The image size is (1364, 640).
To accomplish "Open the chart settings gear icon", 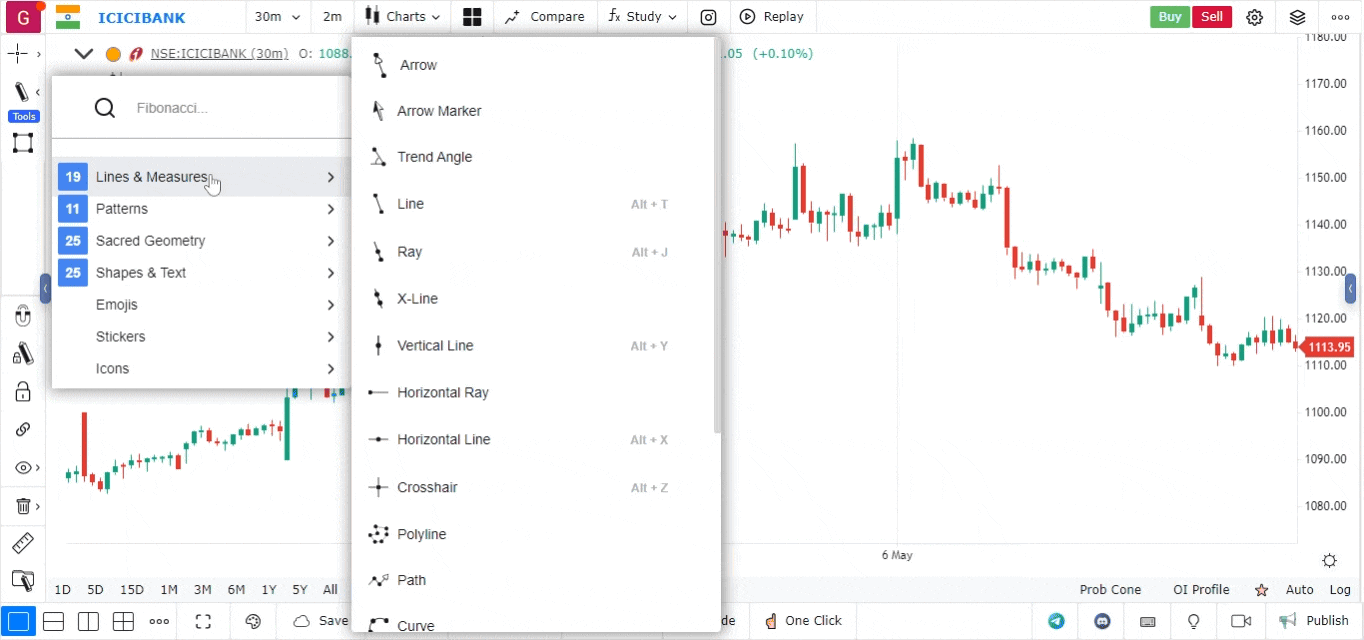I will [x=1254, y=17].
